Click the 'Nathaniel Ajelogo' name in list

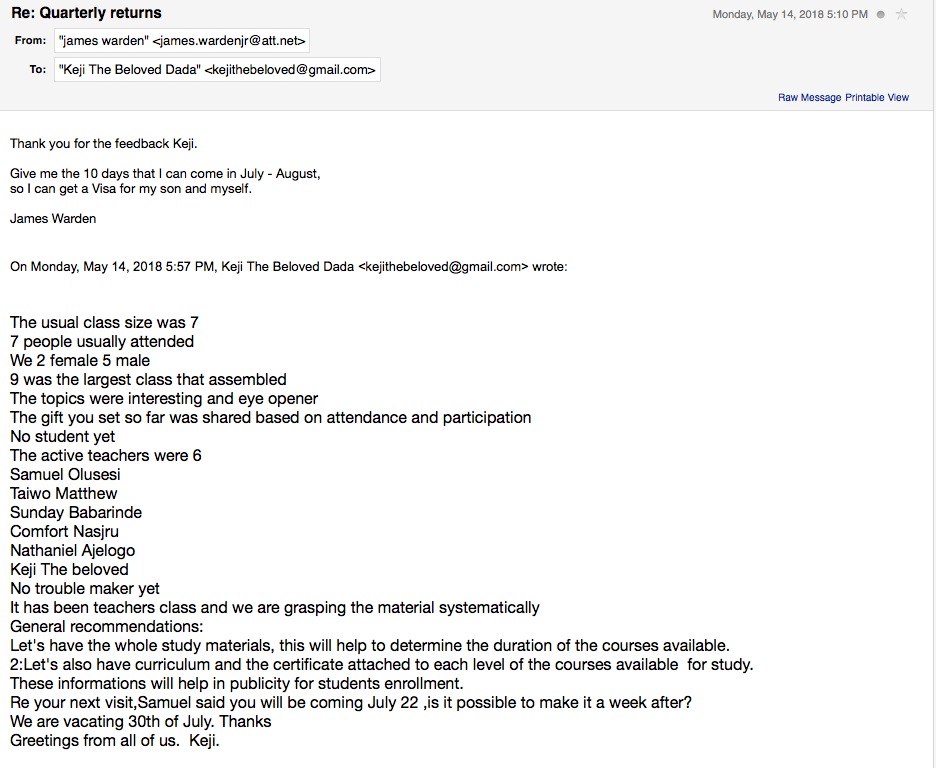[72, 550]
